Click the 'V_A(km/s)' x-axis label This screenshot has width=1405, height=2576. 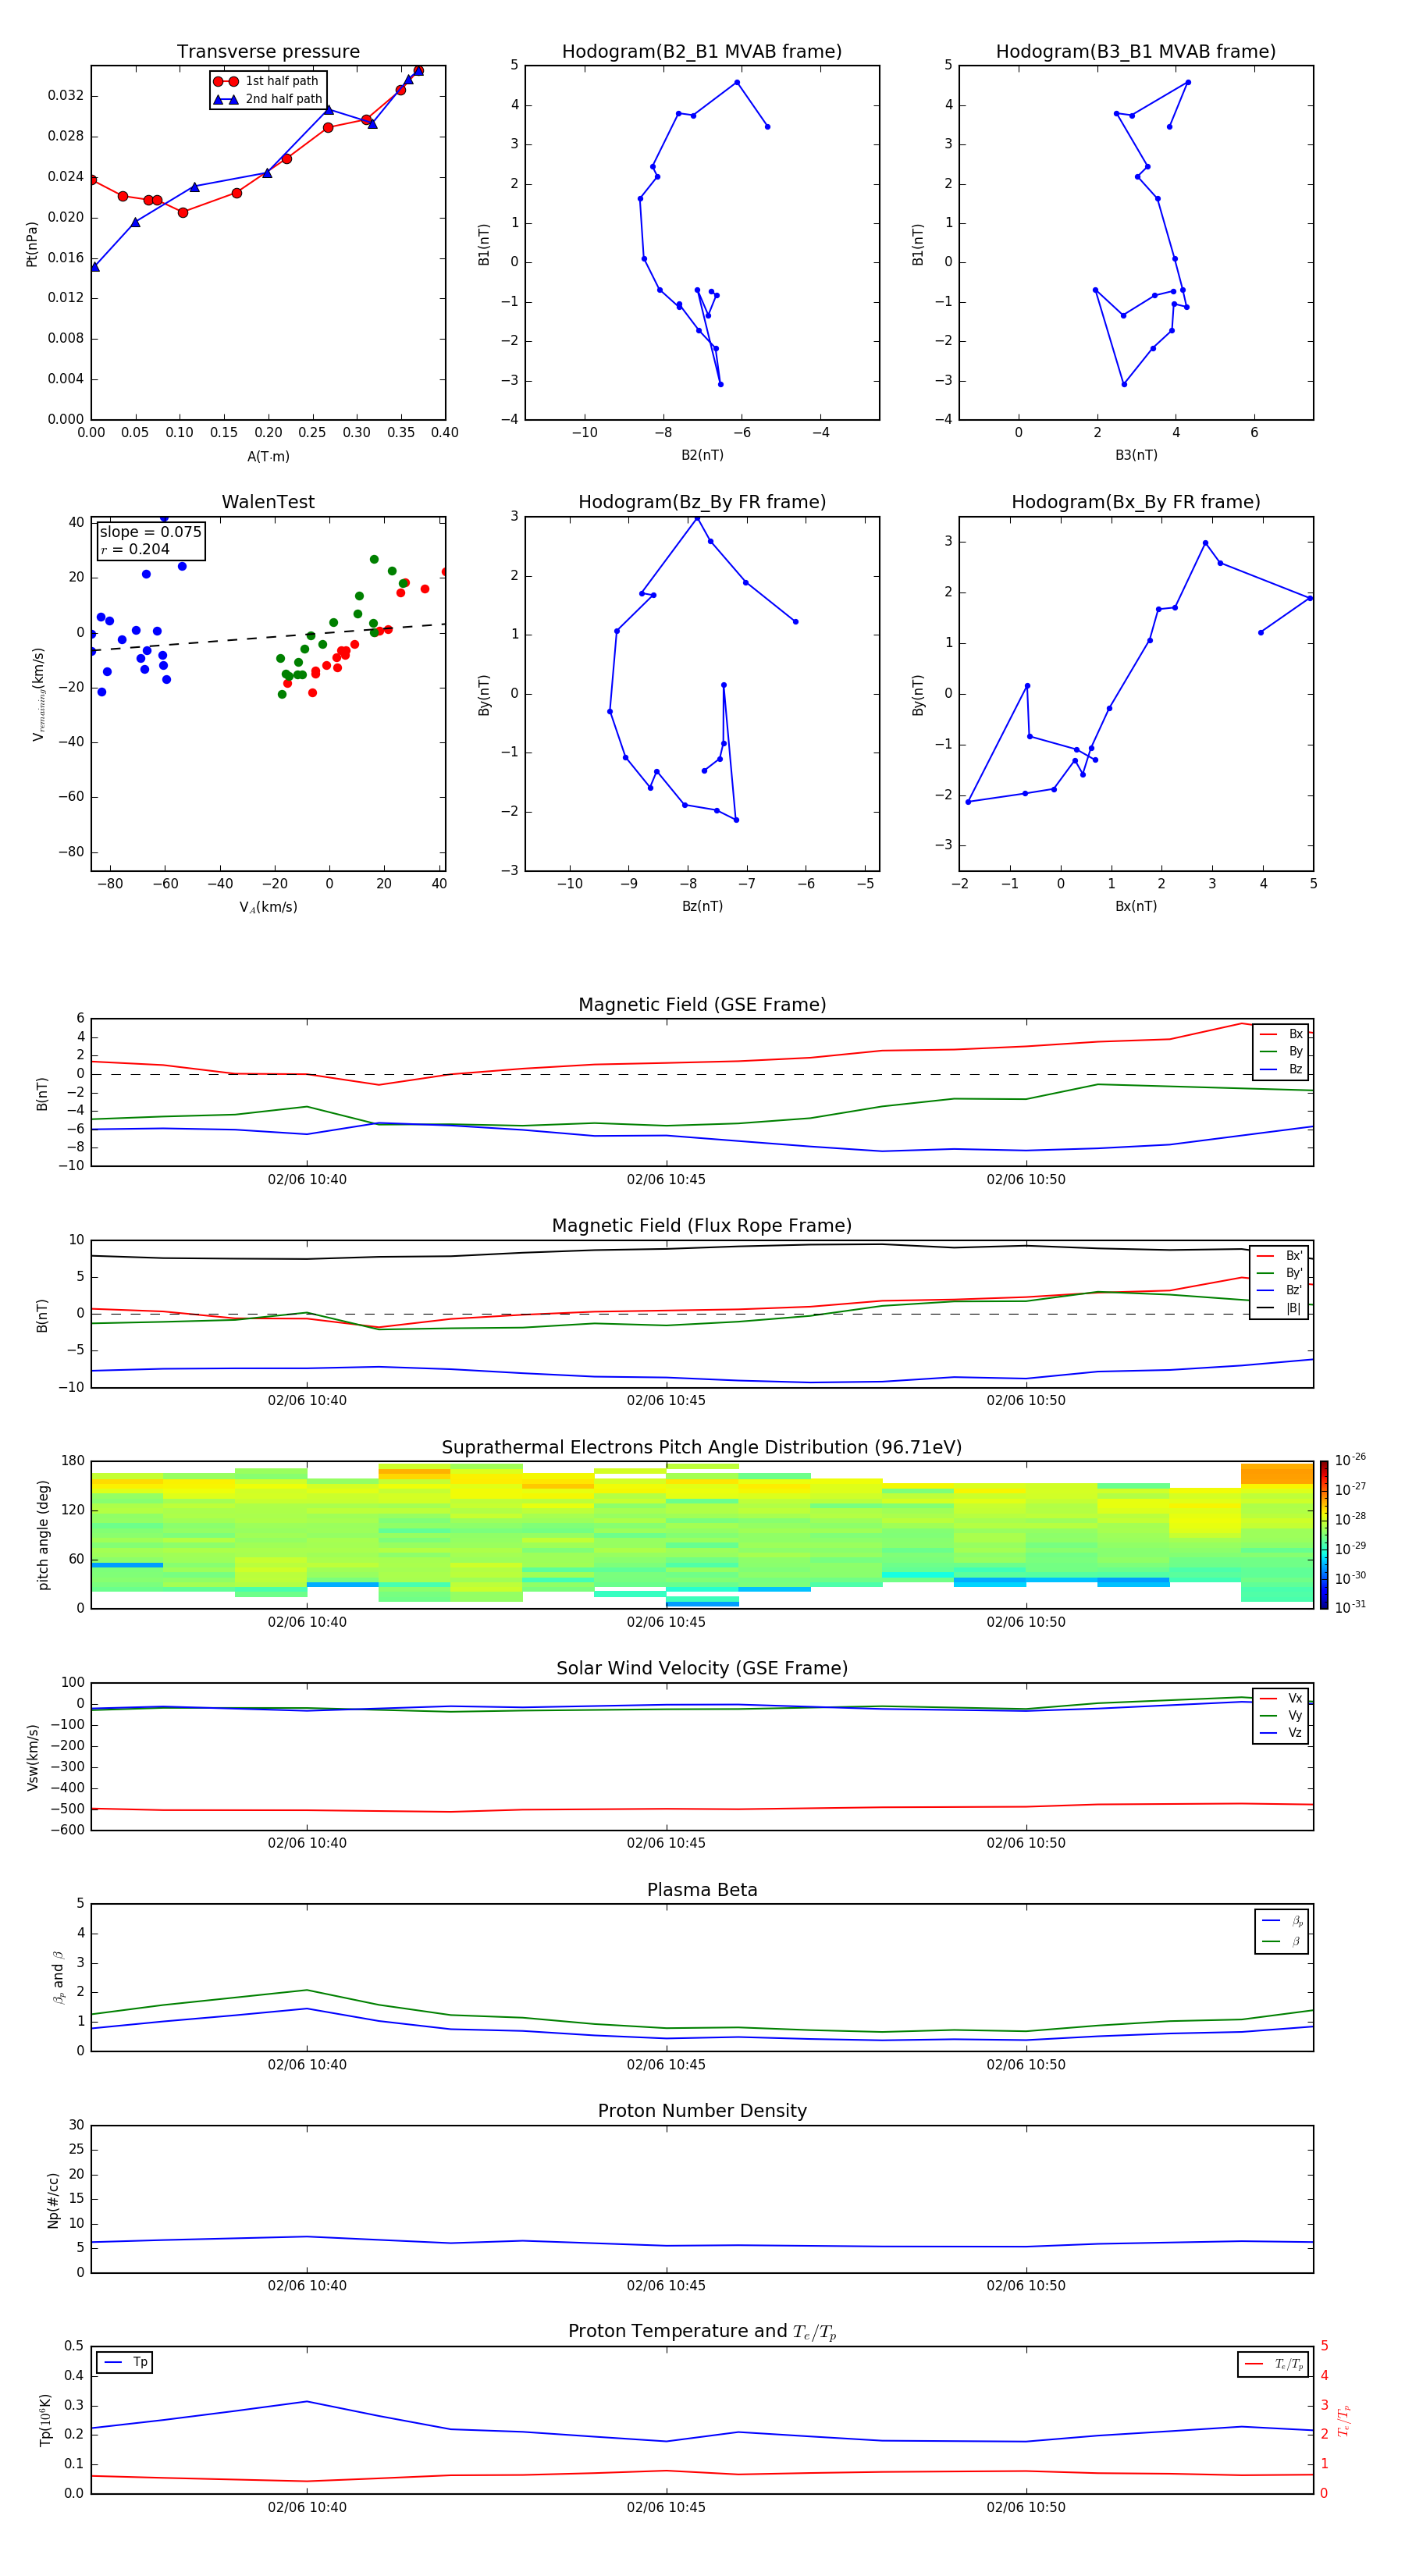(x=268, y=907)
